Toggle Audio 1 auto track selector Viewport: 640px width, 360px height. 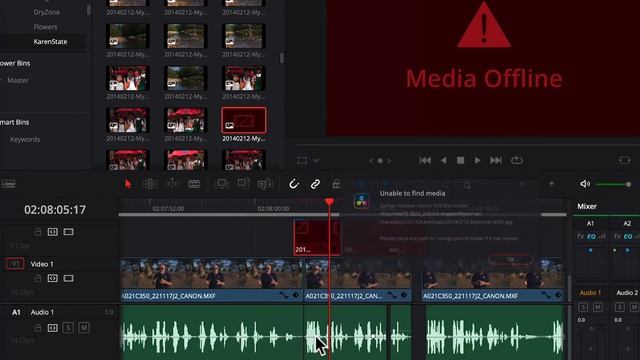tap(53, 328)
